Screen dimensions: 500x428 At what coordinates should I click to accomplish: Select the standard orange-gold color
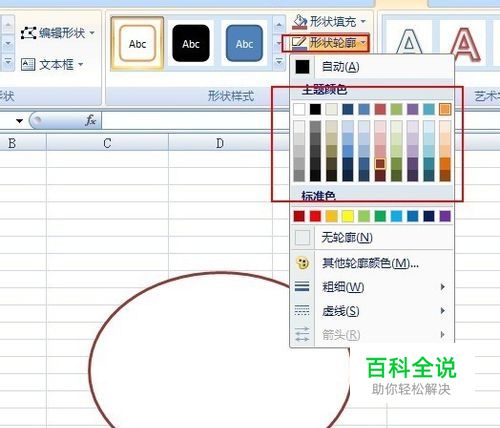coord(331,216)
